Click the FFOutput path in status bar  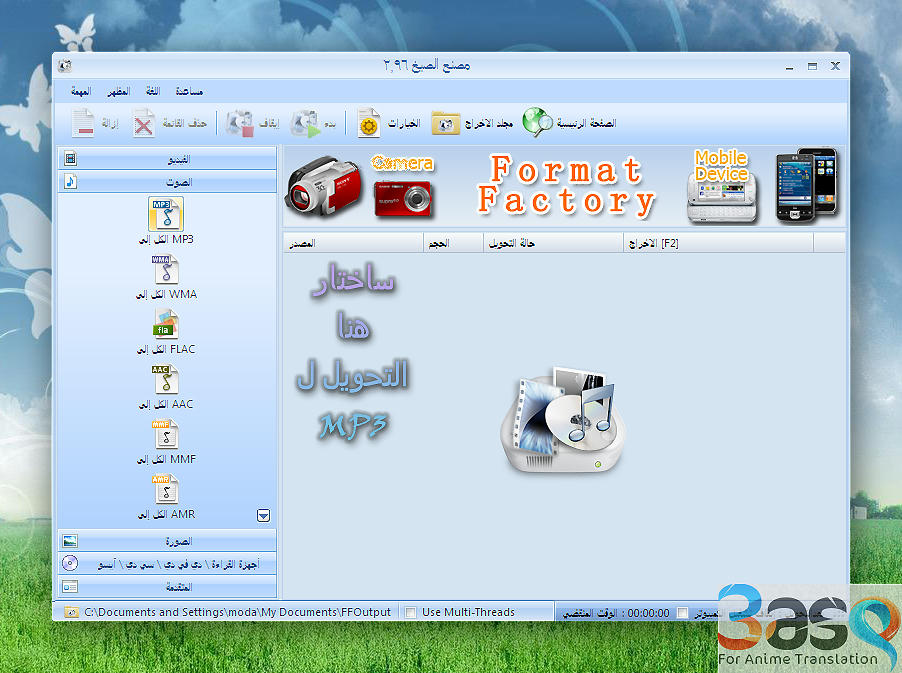coord(237,612)
